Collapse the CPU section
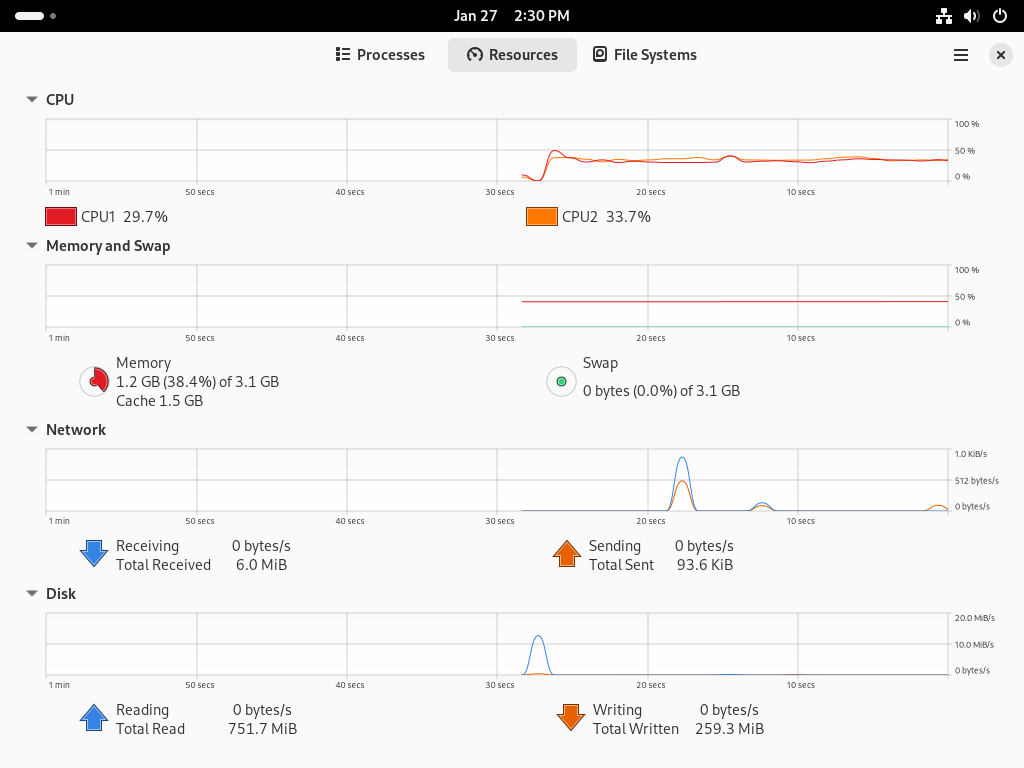This screenshot has width=1024, height=768. click(31, 99)
